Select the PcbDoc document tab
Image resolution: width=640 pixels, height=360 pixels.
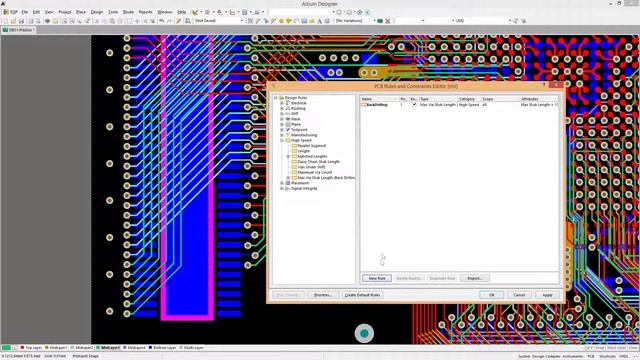pyautogui.click(x=19, y=30)
